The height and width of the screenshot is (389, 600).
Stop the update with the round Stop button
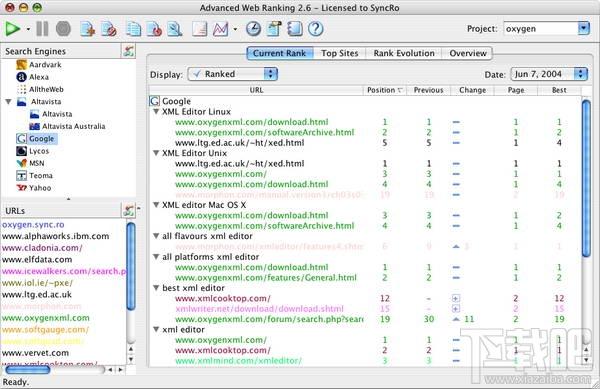pos(63,29)
